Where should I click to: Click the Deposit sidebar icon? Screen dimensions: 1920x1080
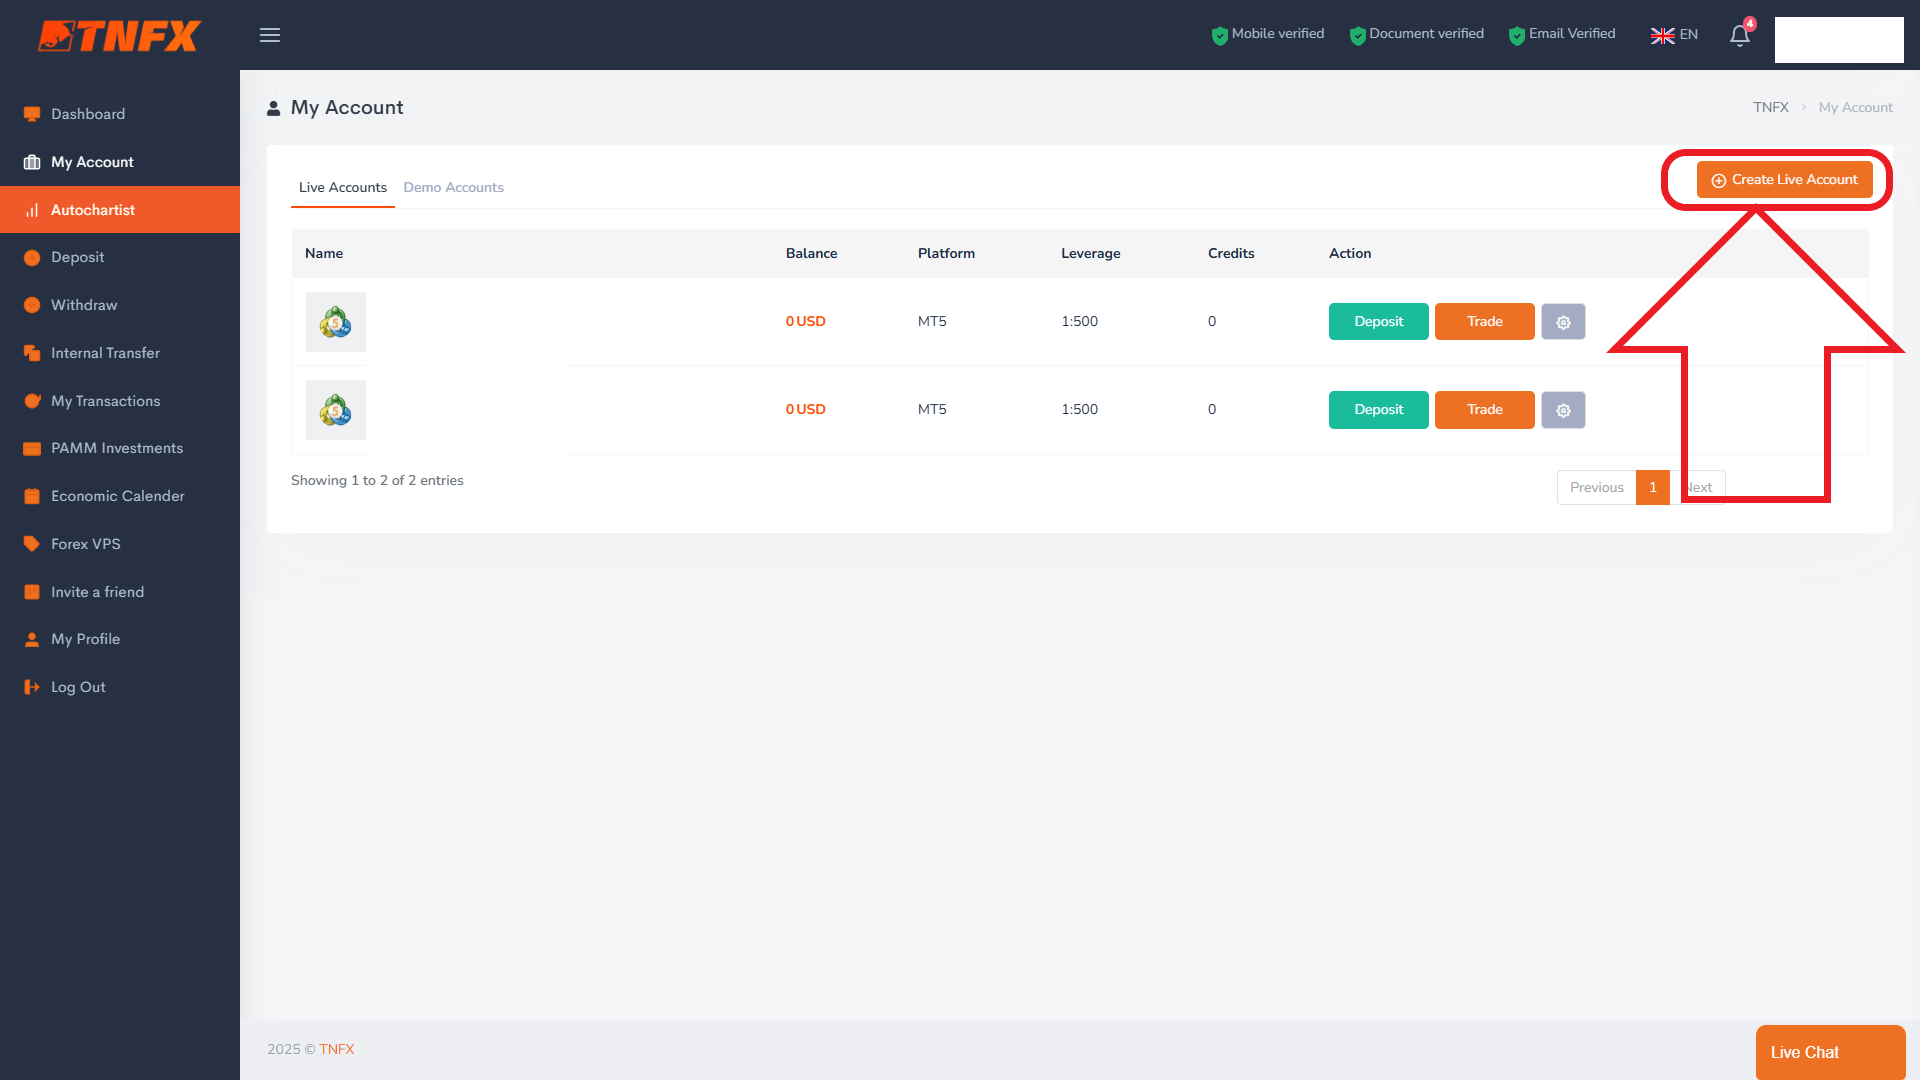pyautogui.click(x=32, y=258)
